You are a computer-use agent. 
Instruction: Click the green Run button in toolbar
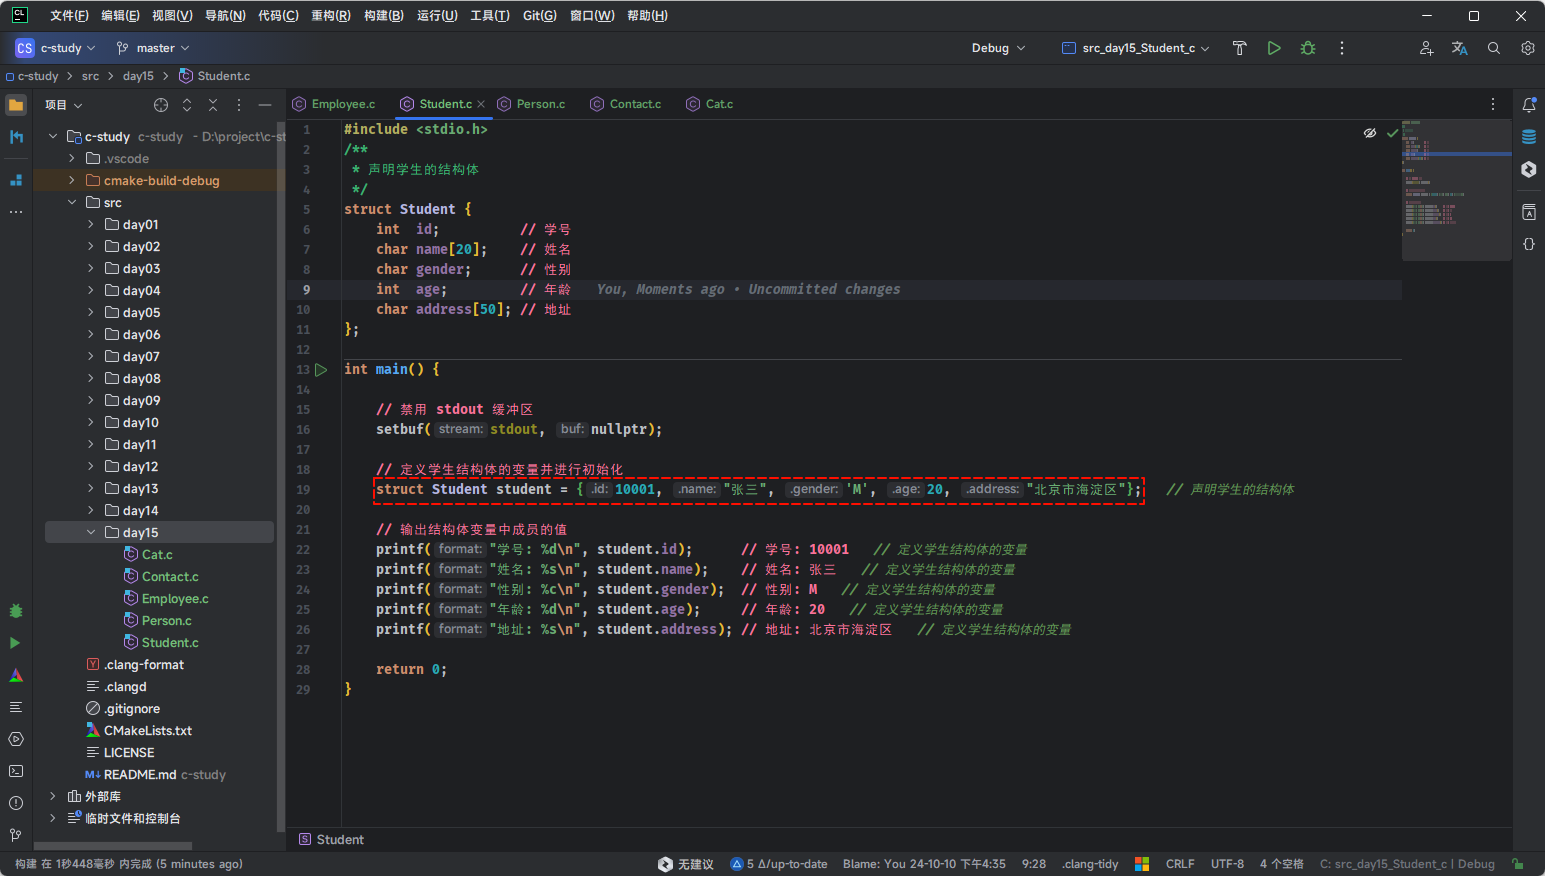(x=1273, y=48)
